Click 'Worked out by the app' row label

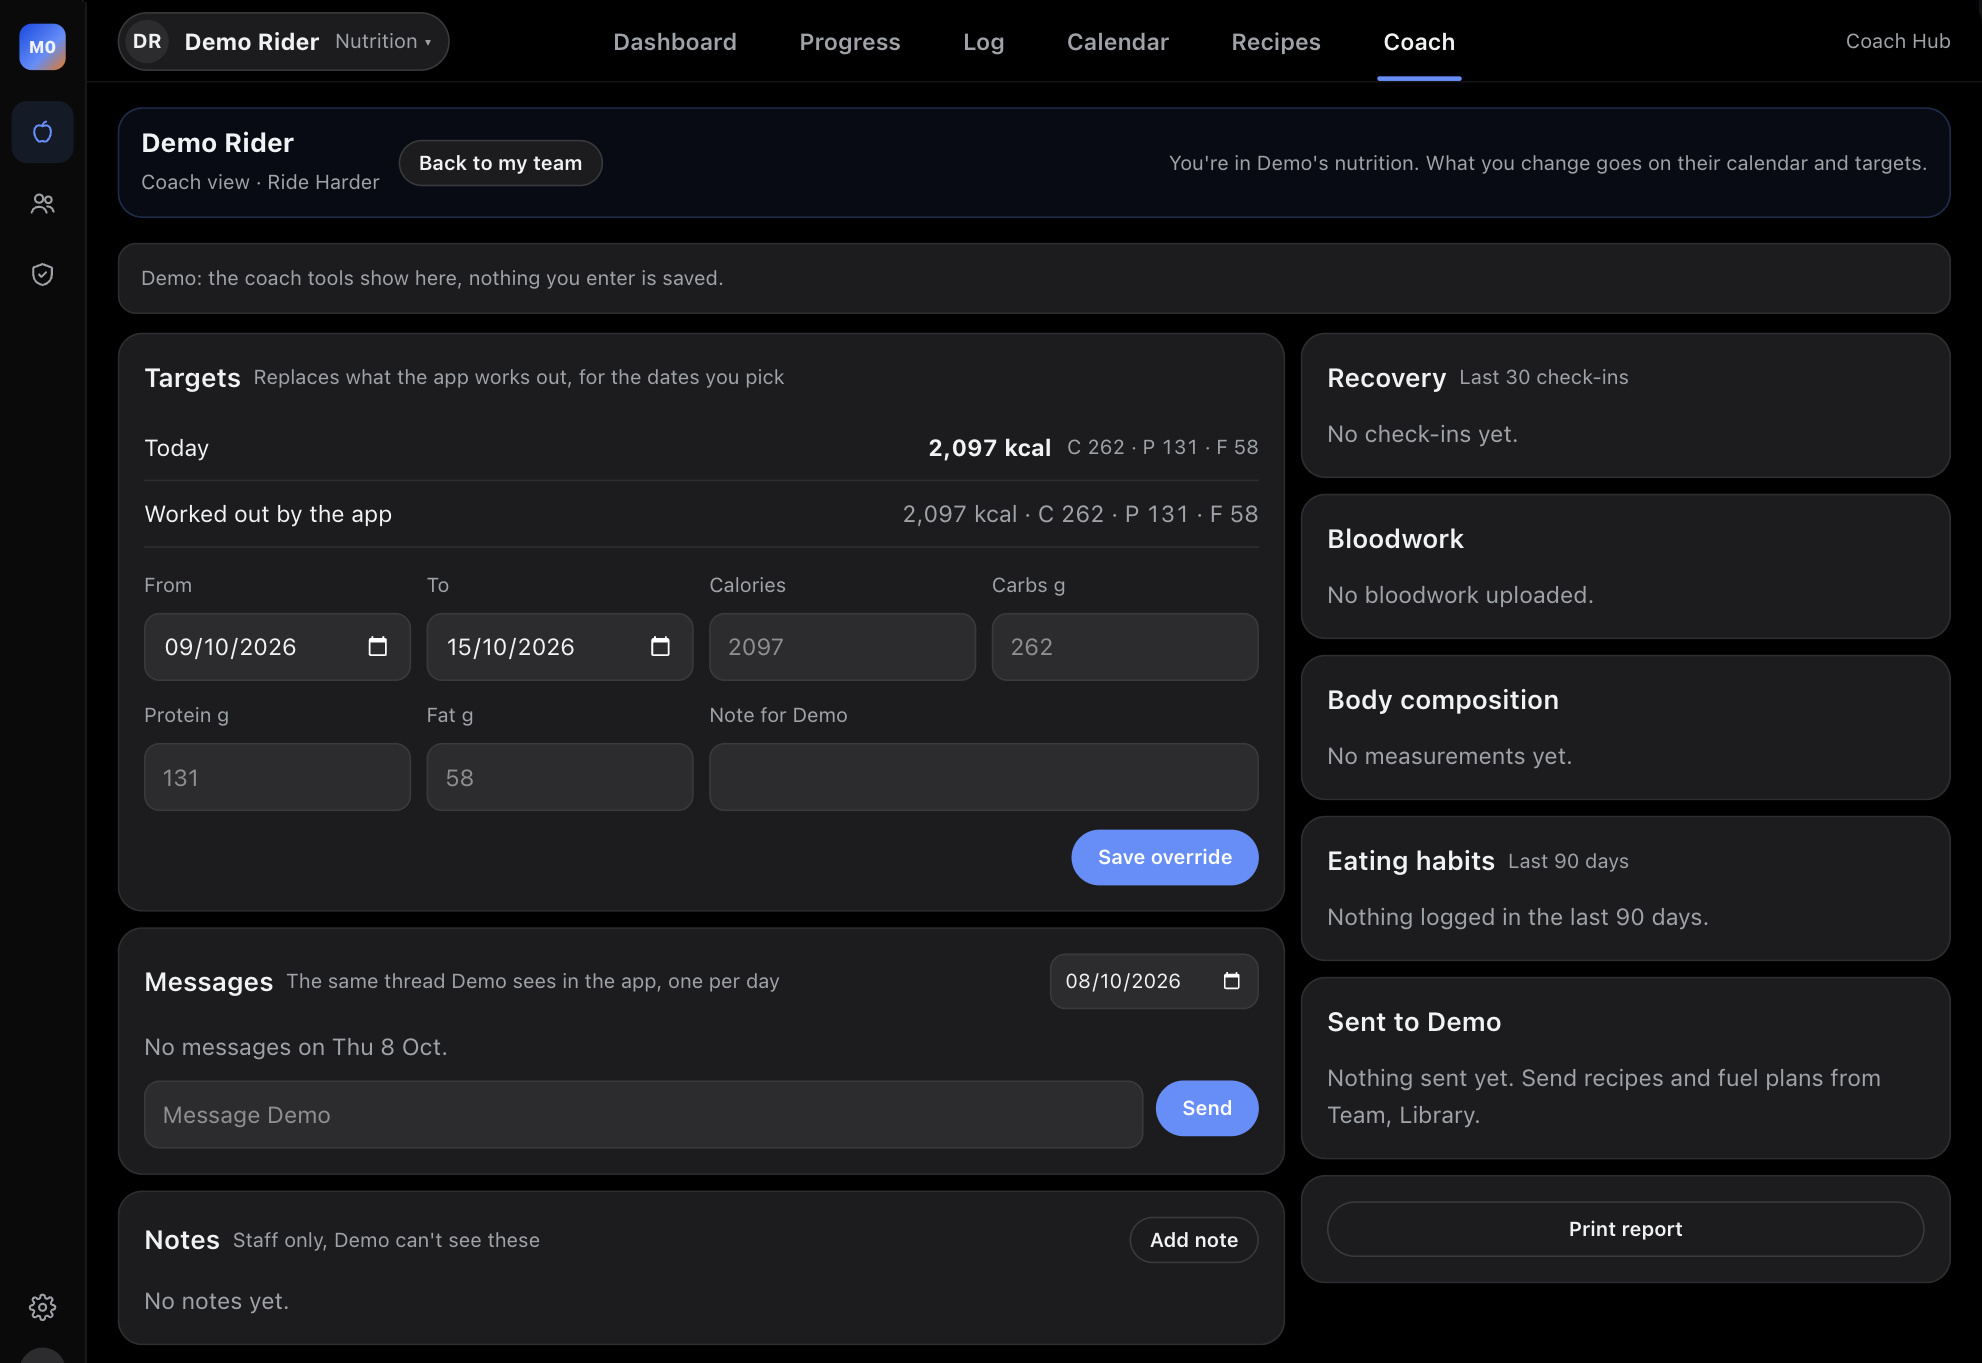(x=268, y=514)
